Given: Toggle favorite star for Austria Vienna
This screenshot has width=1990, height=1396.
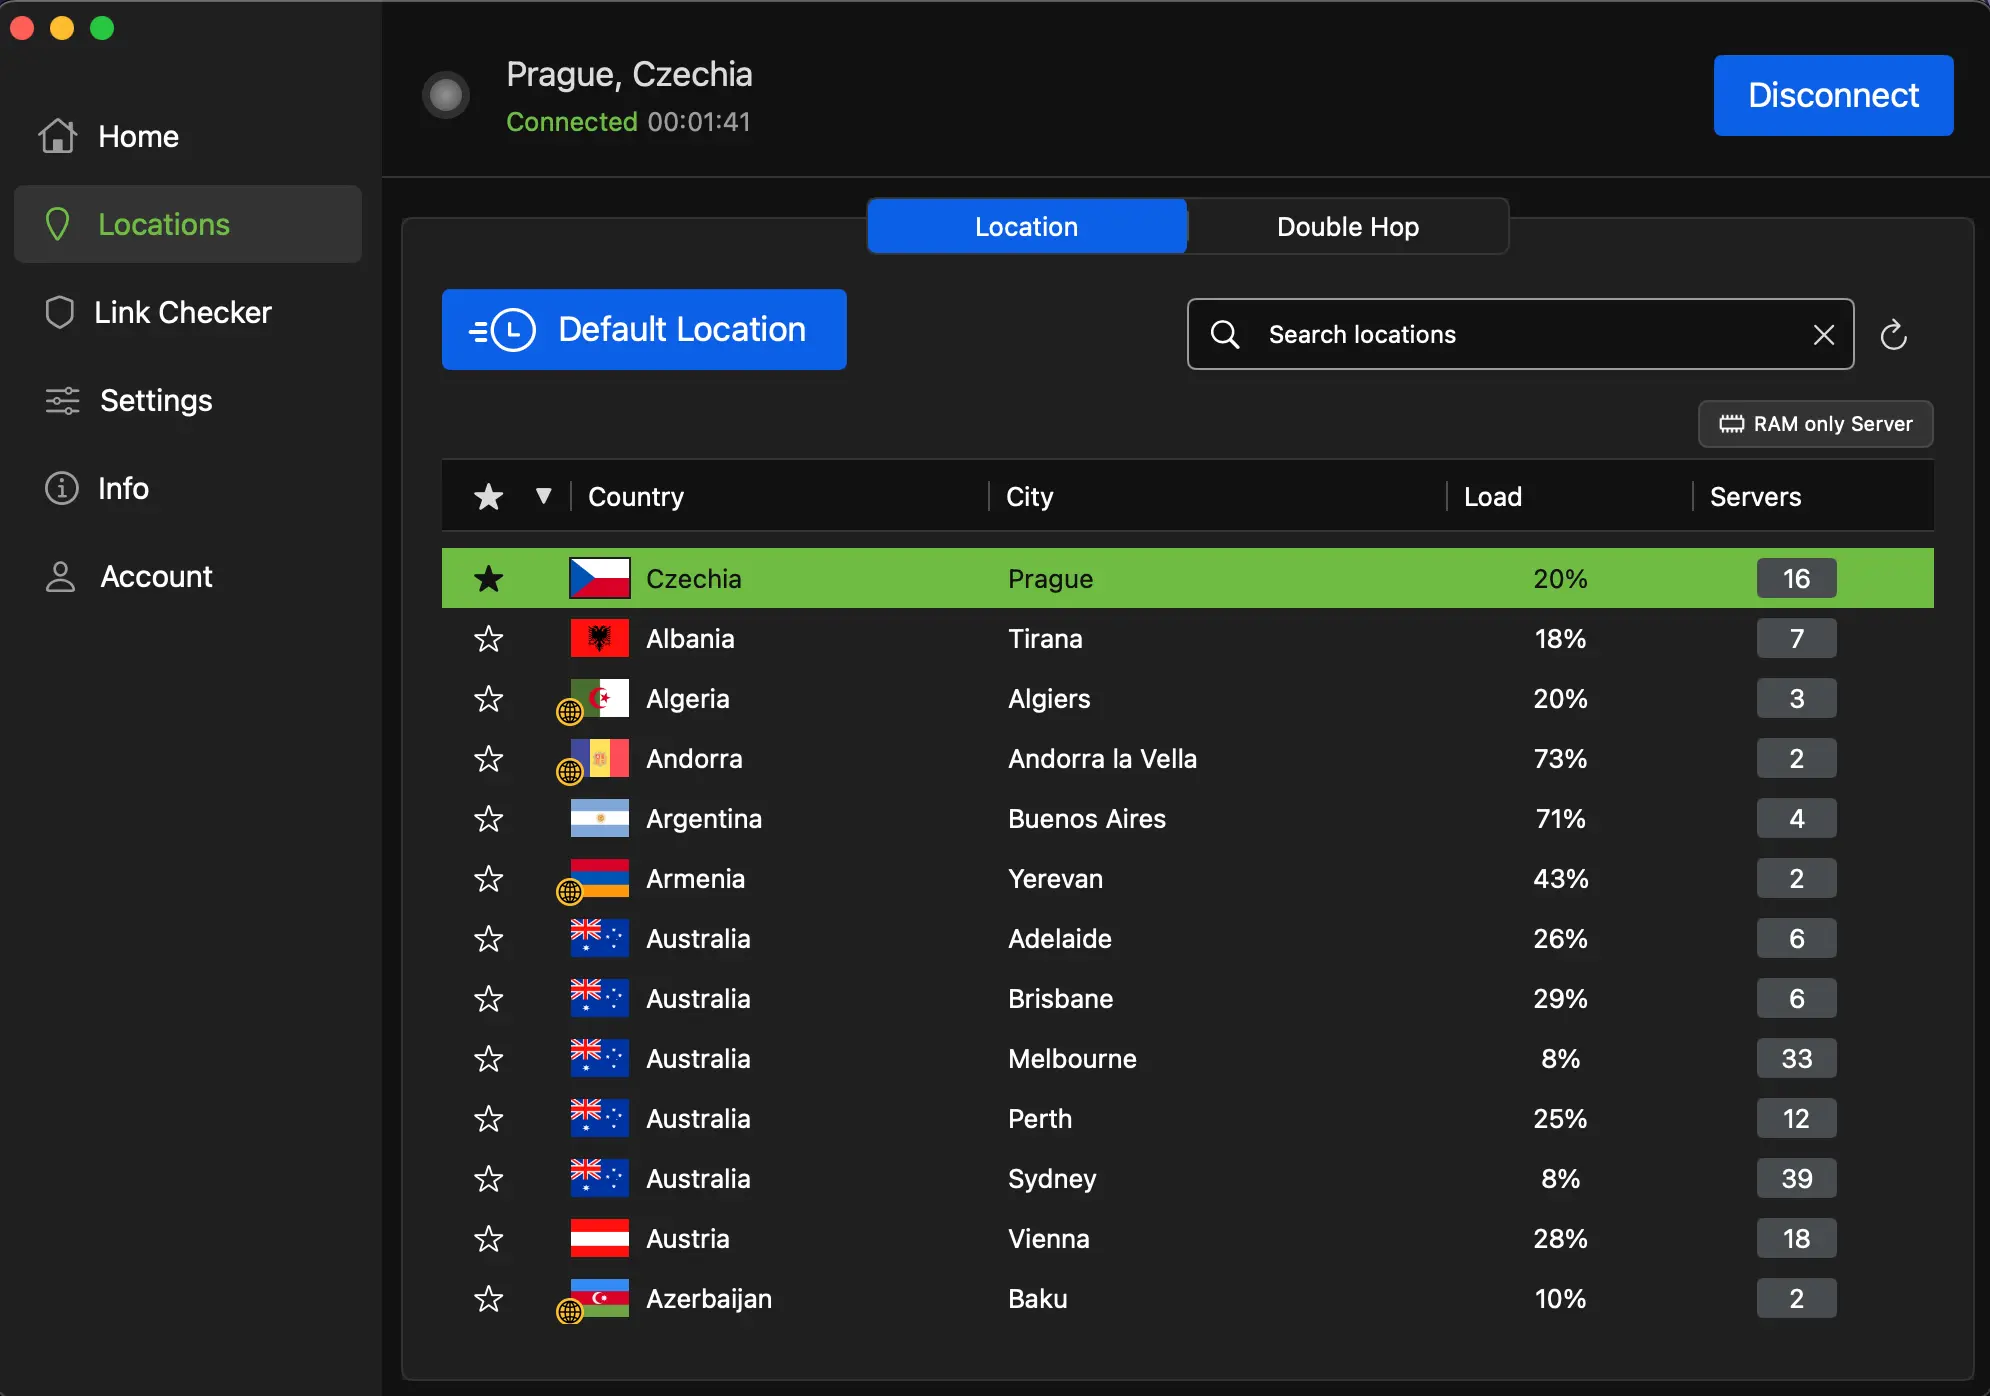Looking at the screenshot, I should 488,1238.
